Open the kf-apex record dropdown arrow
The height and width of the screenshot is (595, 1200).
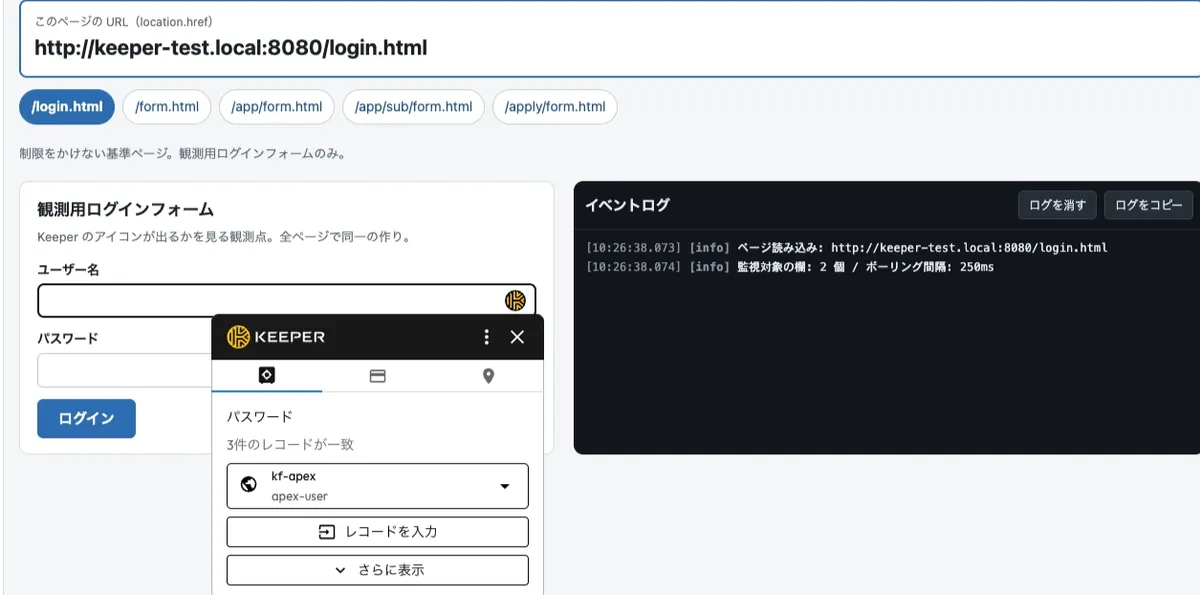coord(505,486)
